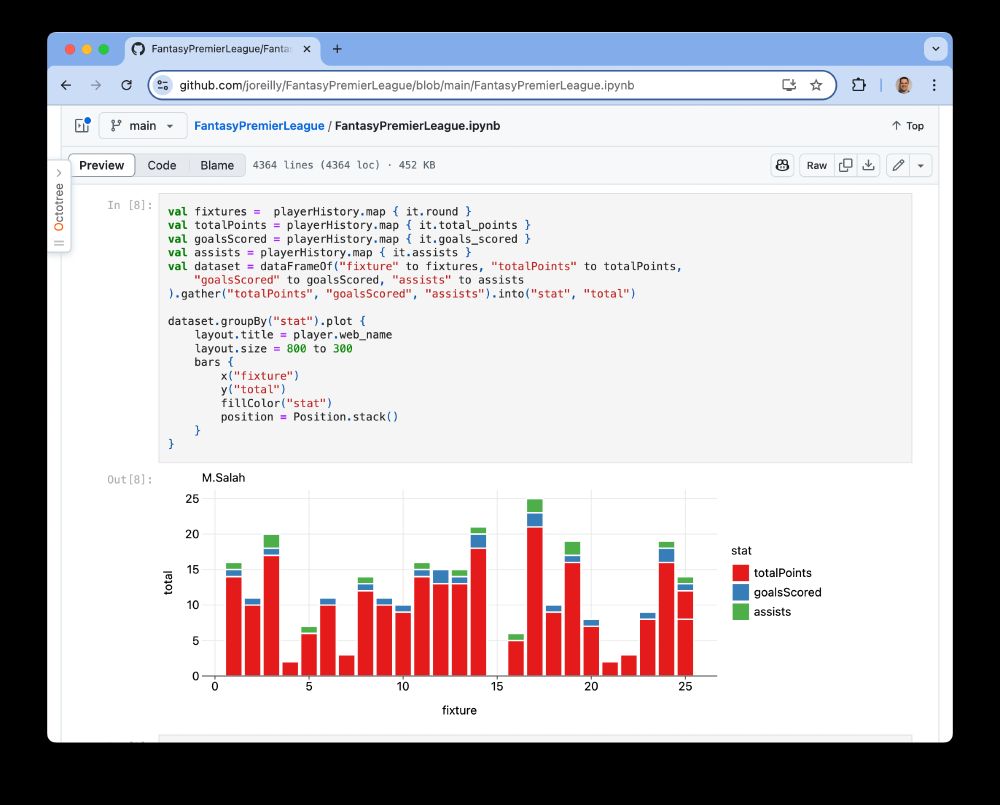The width and height of the screenshot is (1000, 805).
Task: Select the Preview tab
Action: point(101,165)
